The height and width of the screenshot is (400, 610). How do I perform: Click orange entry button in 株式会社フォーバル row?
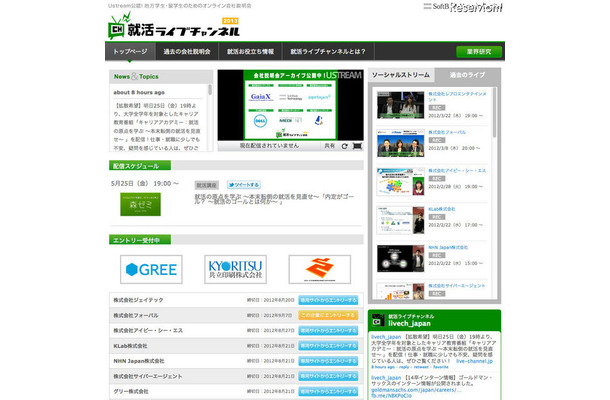(x=328, y=315)
